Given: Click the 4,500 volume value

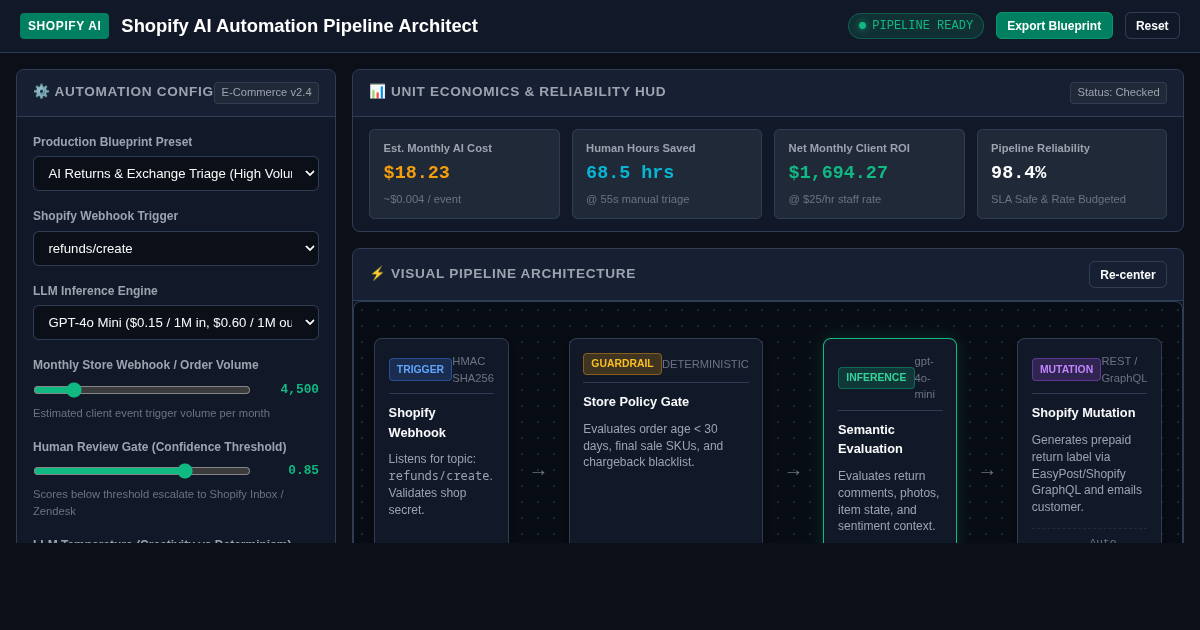Looking at the screenshot, I should click(x=299, y=390).
